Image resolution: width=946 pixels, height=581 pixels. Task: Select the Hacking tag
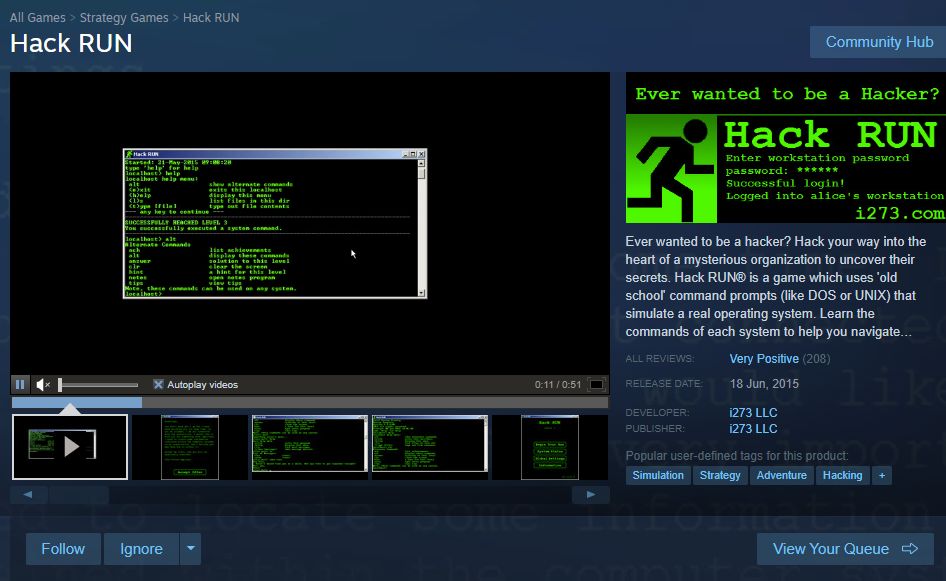[842, 475]
